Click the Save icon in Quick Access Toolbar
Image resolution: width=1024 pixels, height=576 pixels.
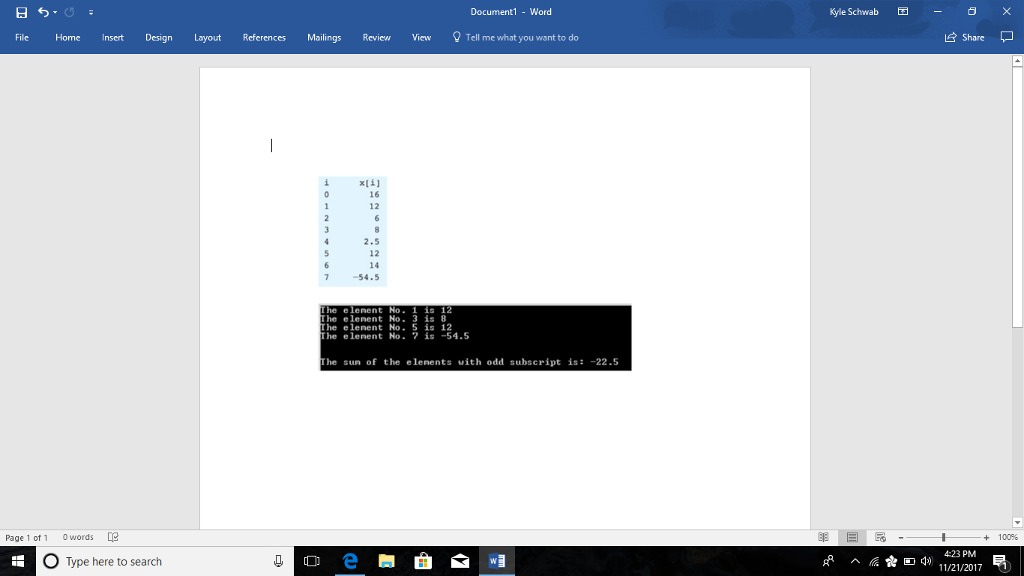tap(21, 11)
